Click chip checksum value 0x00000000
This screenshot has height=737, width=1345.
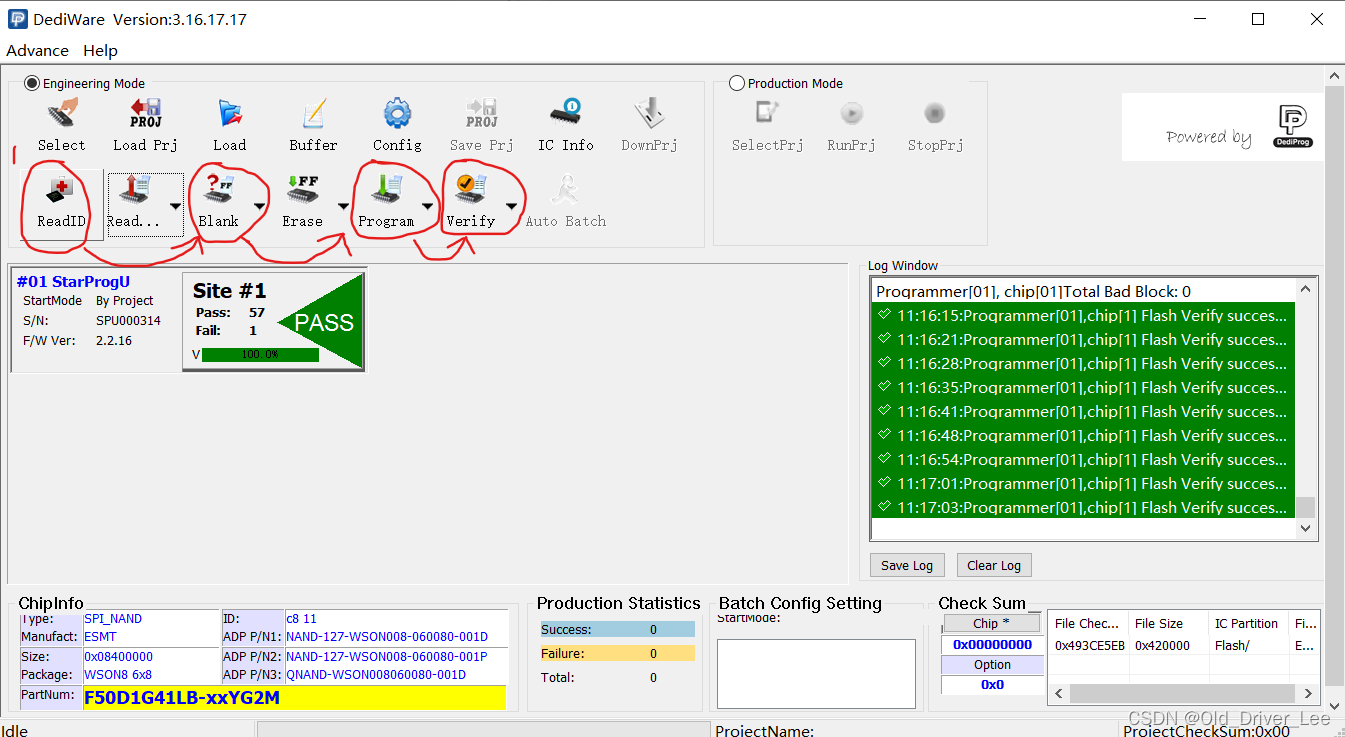(992, 645)
